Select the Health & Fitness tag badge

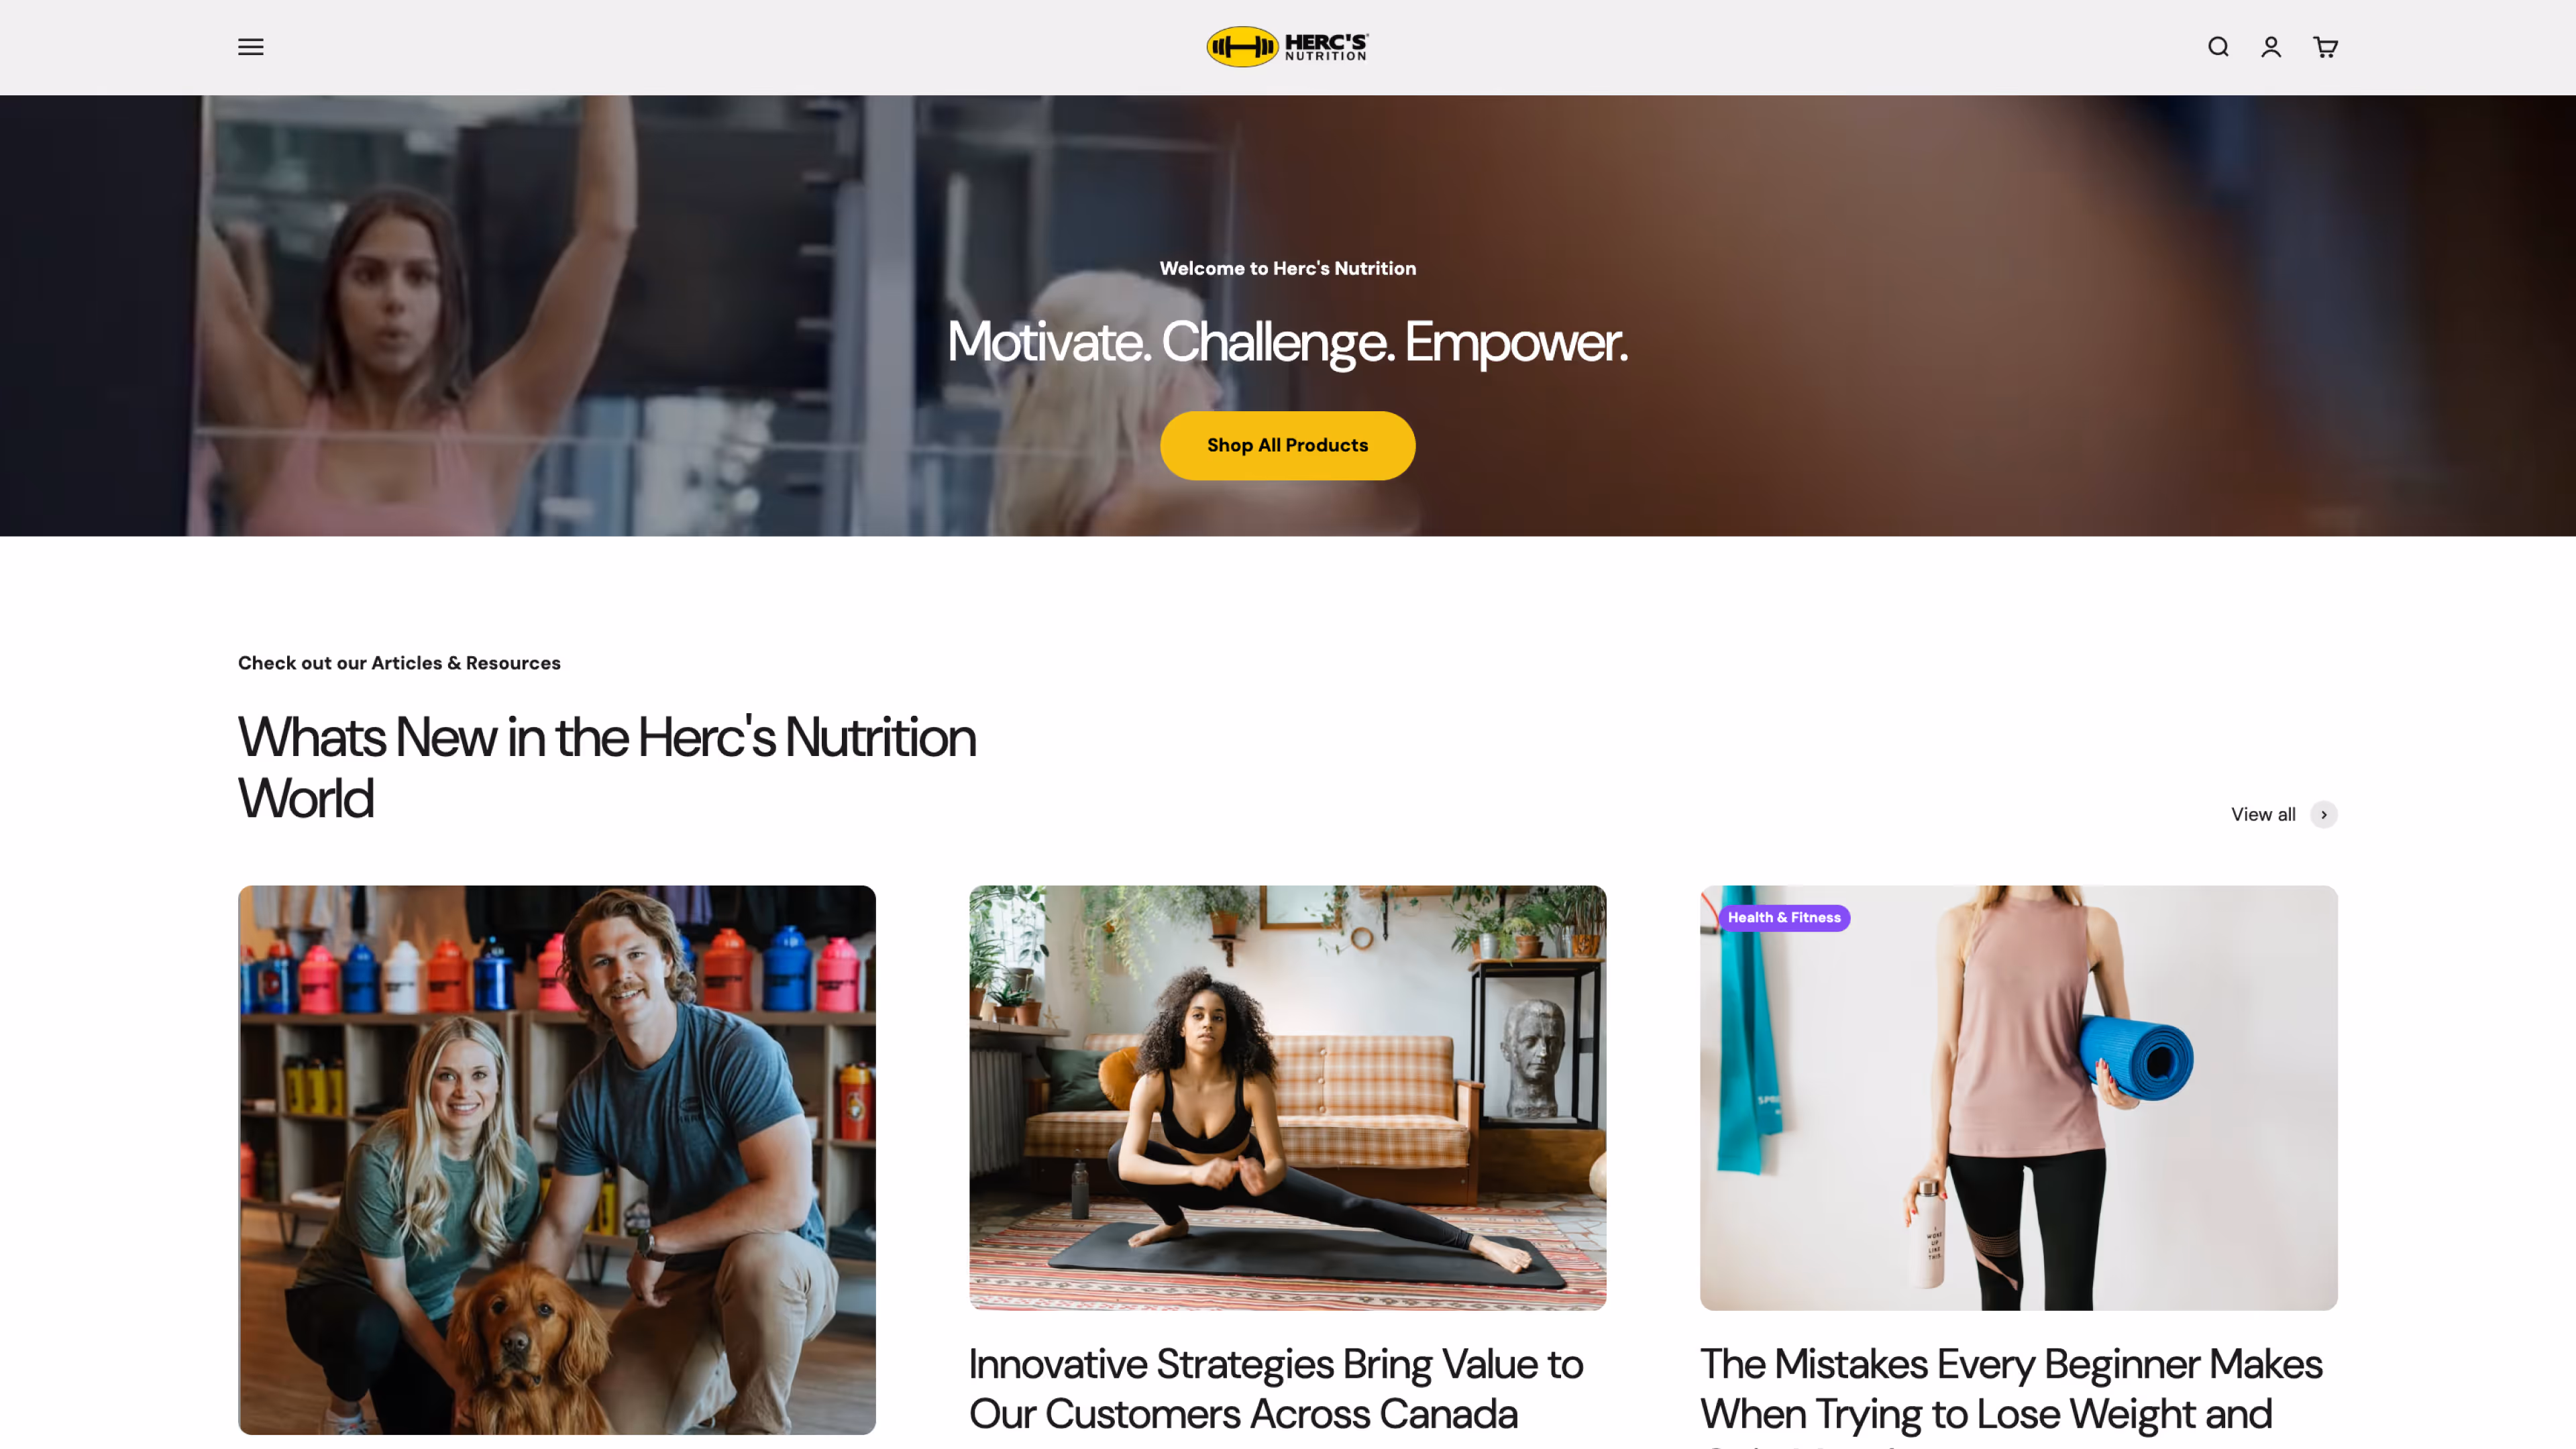(x=1784, y=918)
